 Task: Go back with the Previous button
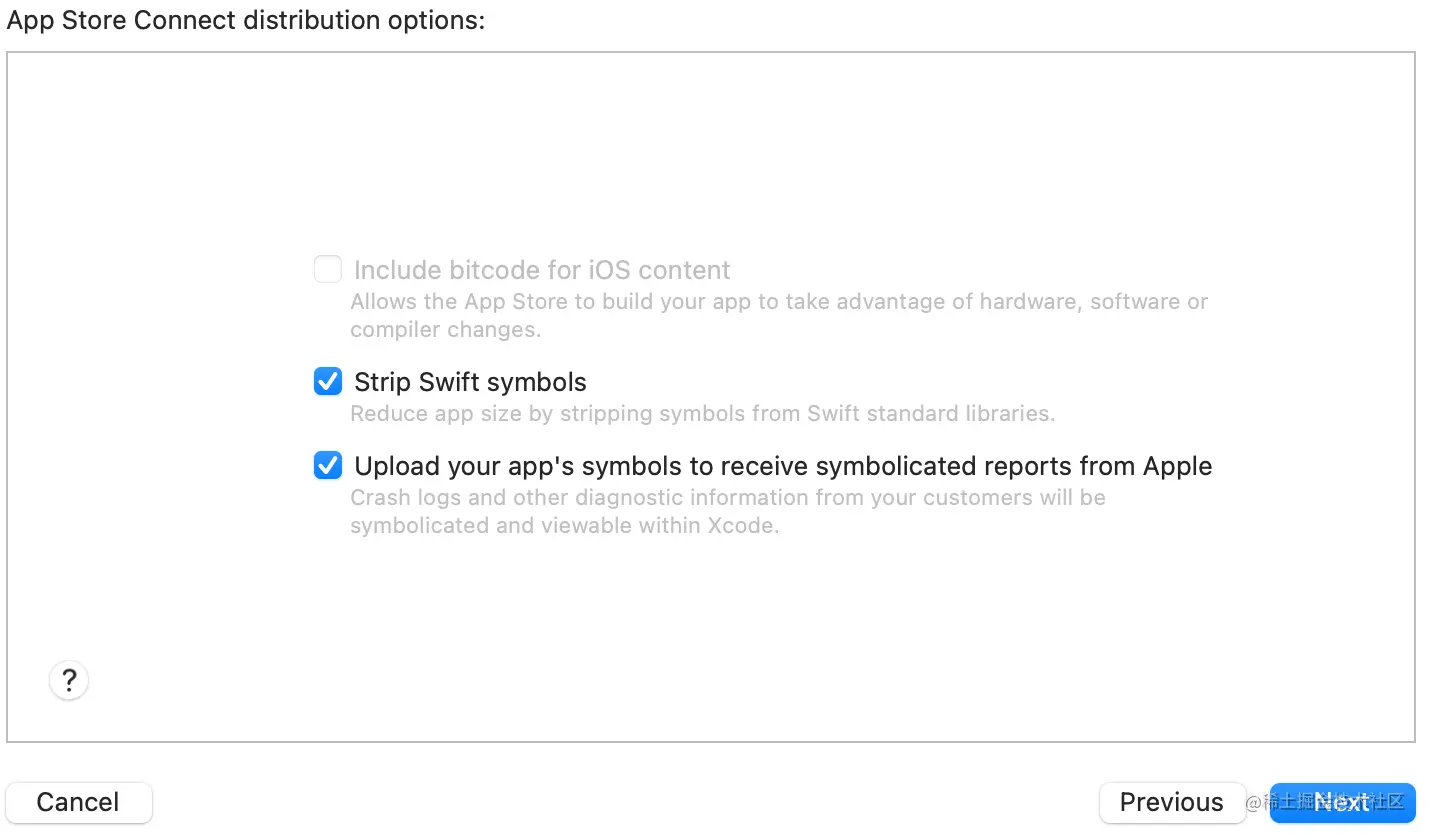point(1172,802)
